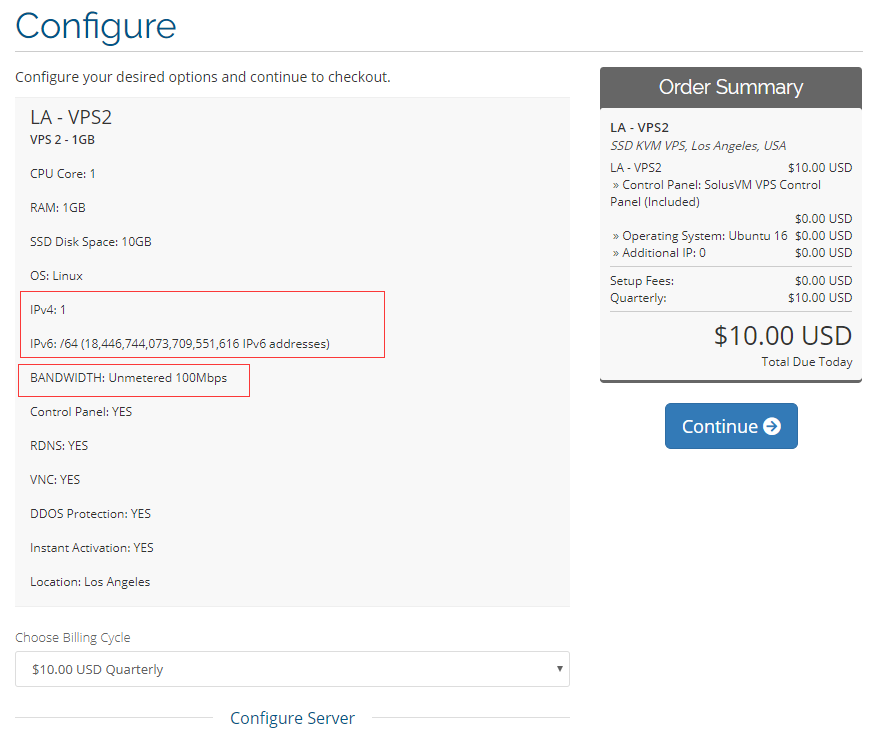
Task: Click the '$10.00 USD' total amount
Action: pos(783,335)
